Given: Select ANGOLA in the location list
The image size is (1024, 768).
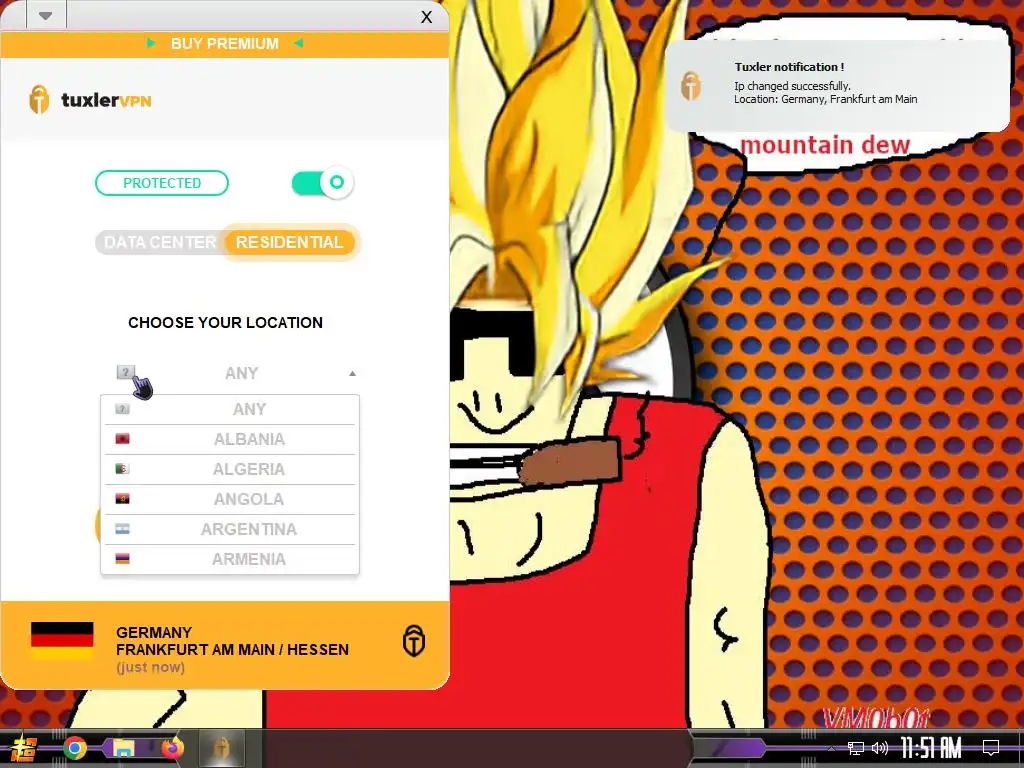Looking at the screenshot, I should (230, 500).
